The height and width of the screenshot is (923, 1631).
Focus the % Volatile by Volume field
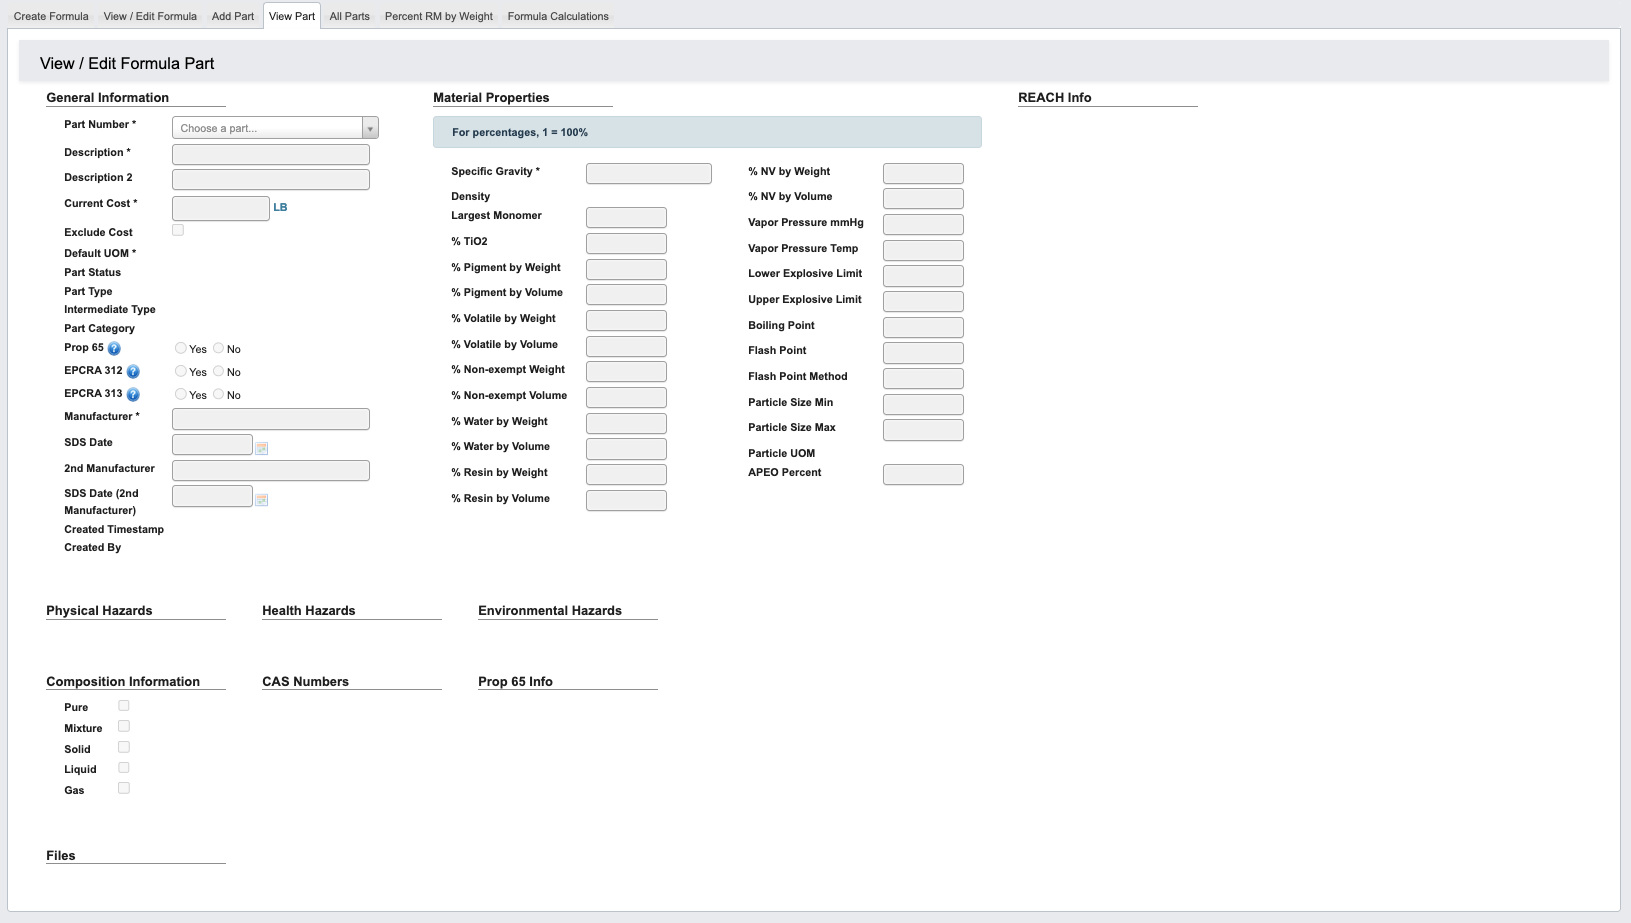tap(626, 346)
